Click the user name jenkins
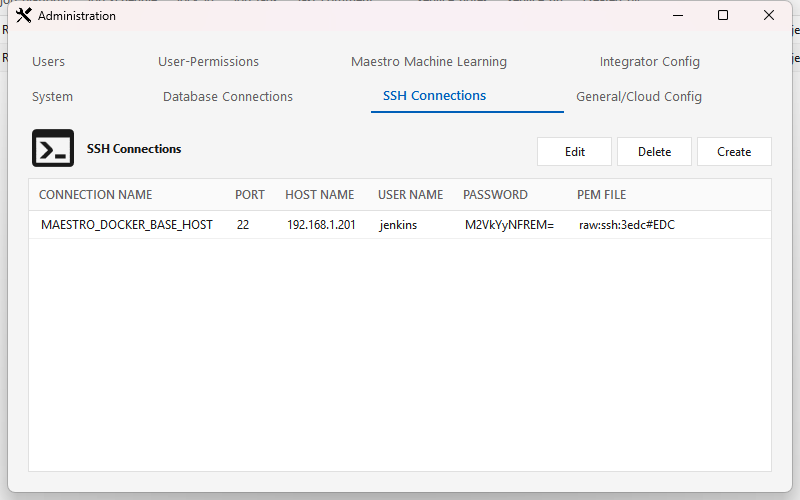This screenshot has height=500, width=800. (398, 225)
